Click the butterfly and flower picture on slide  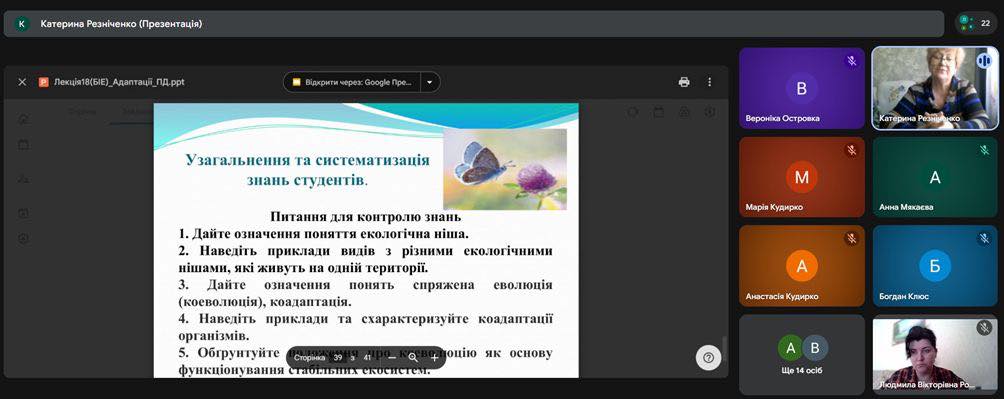click(505, 169)
